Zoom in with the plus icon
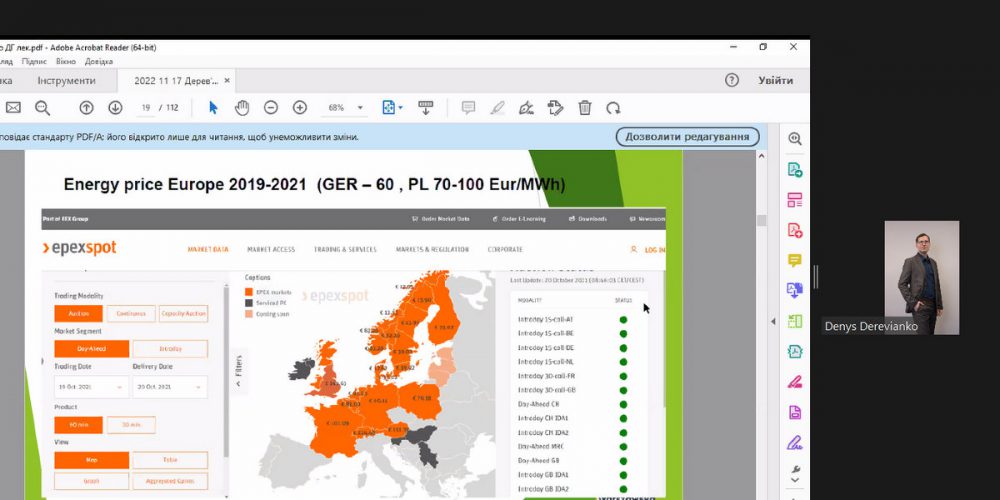The image size is (1000, 500). (x=300, y=108)
